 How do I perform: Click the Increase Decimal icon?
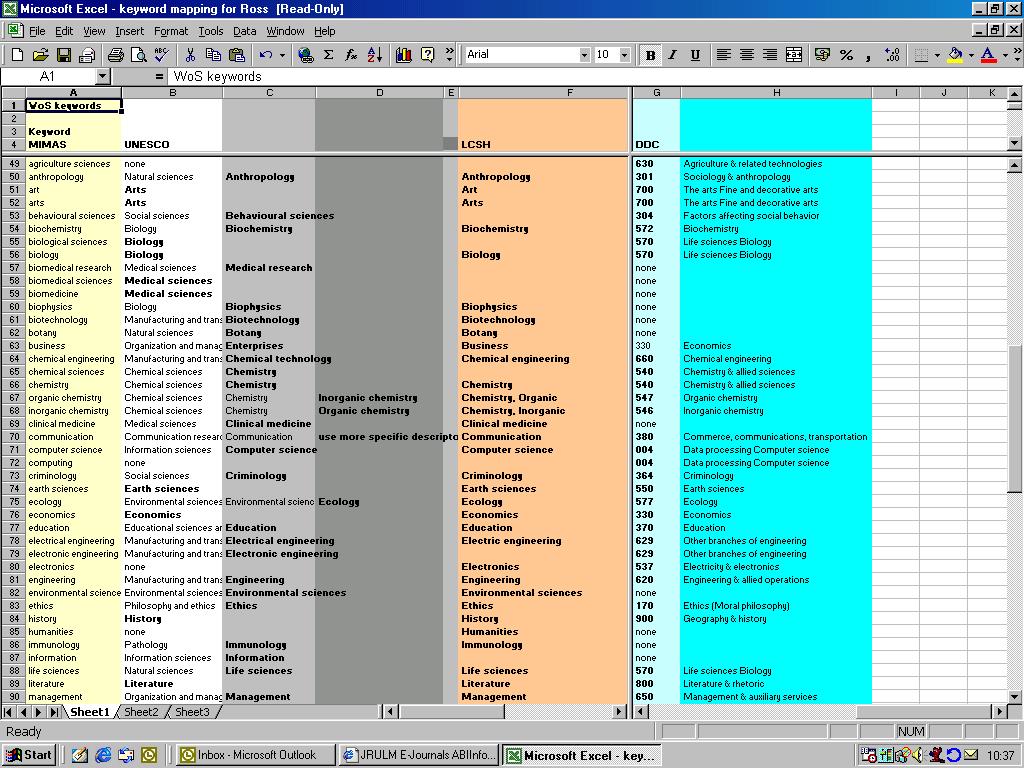click(x=892, y=55)
